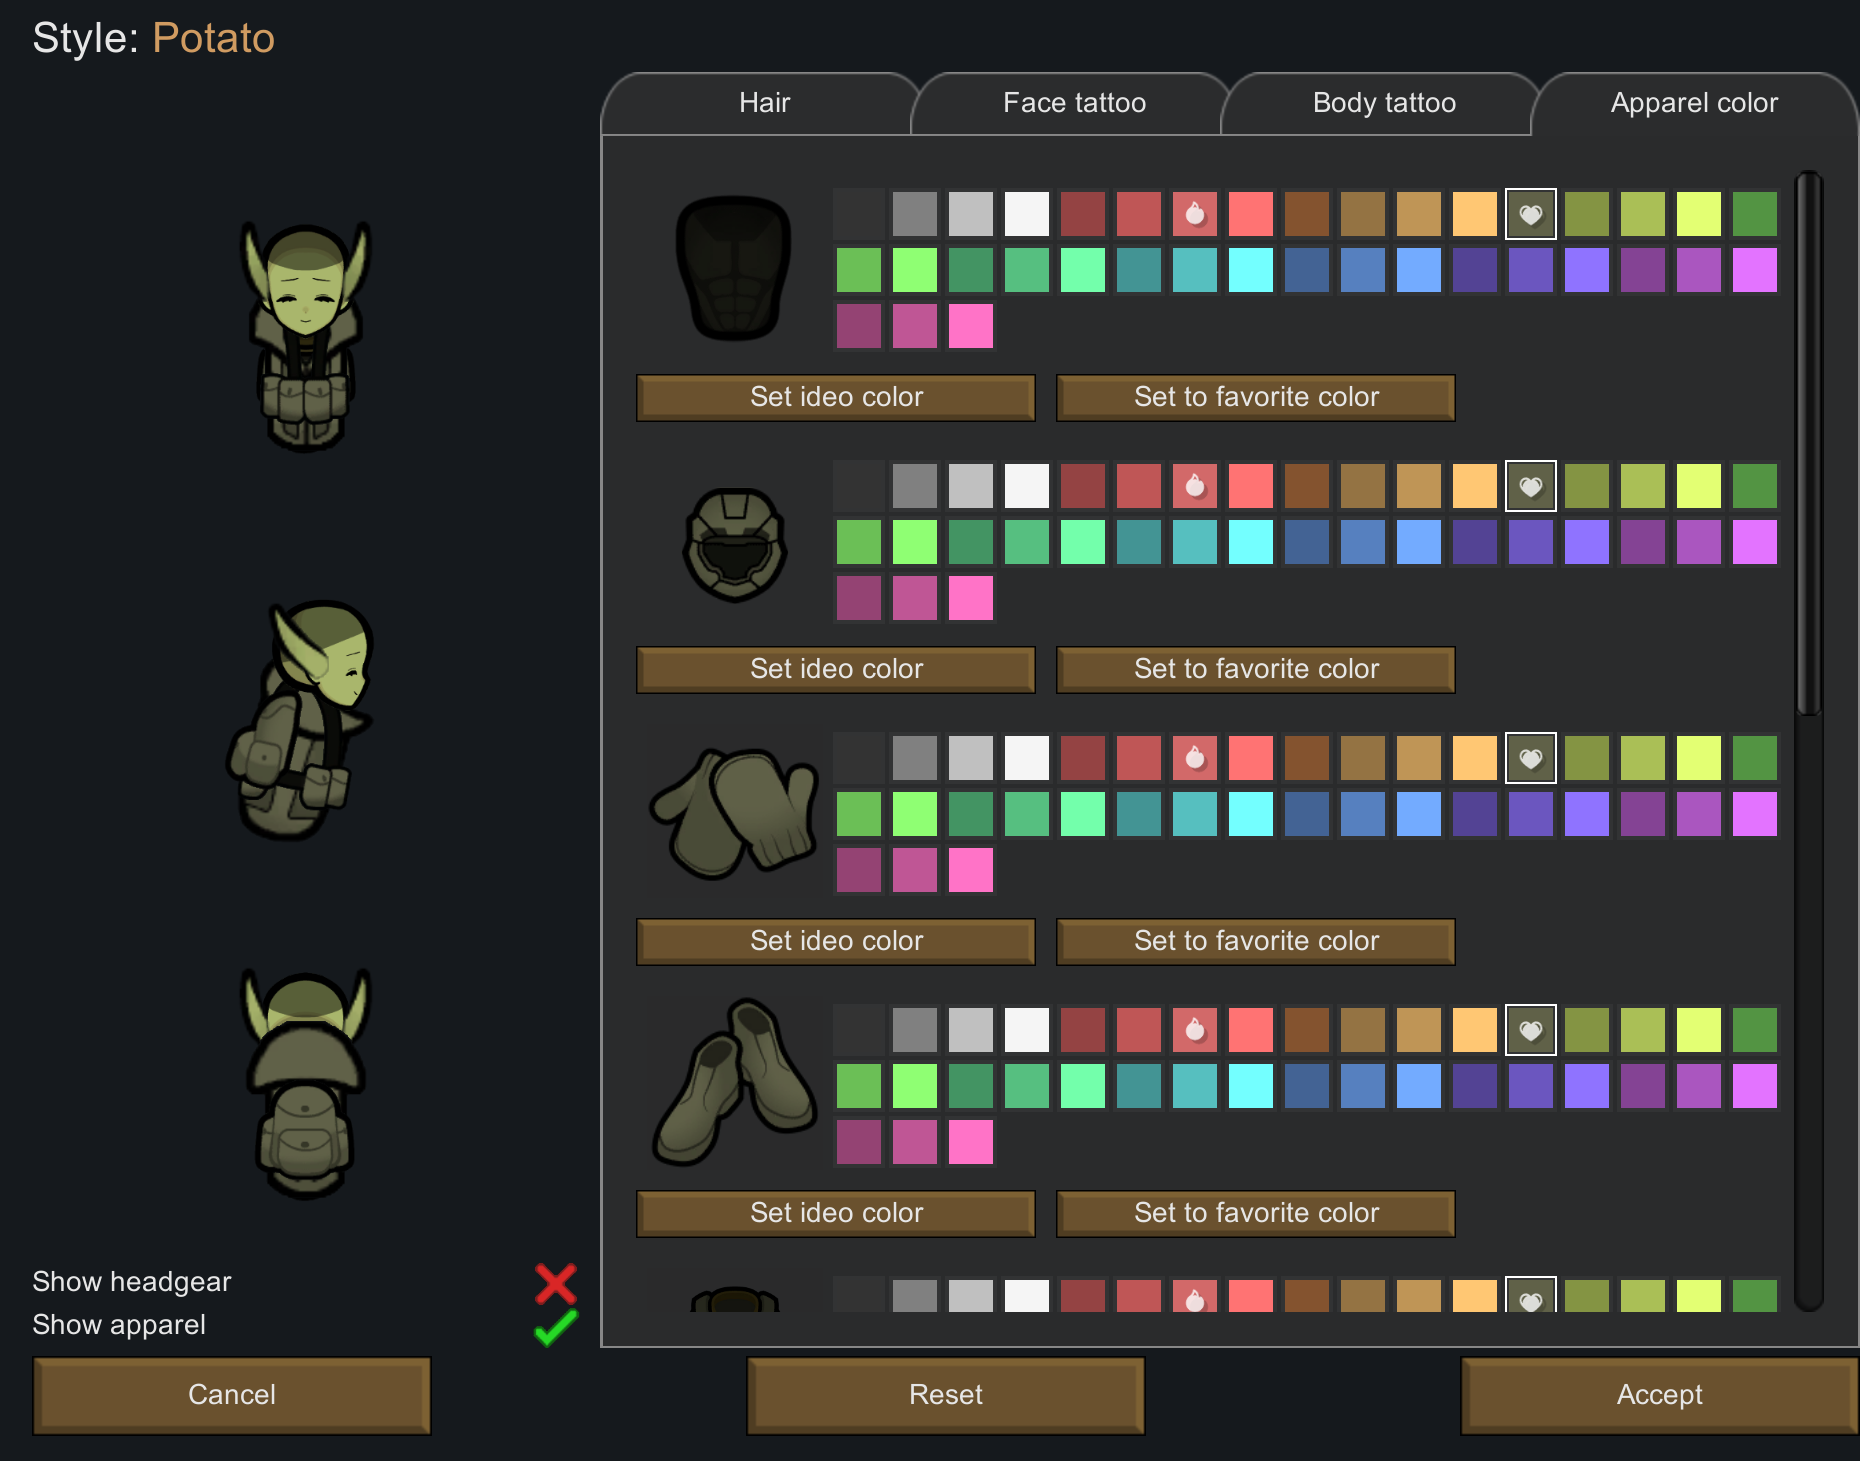This screenshot has height=1461, width=1860.
Task: Click Set to favorite color for boots
Action: click(x=1256, y=1213)
